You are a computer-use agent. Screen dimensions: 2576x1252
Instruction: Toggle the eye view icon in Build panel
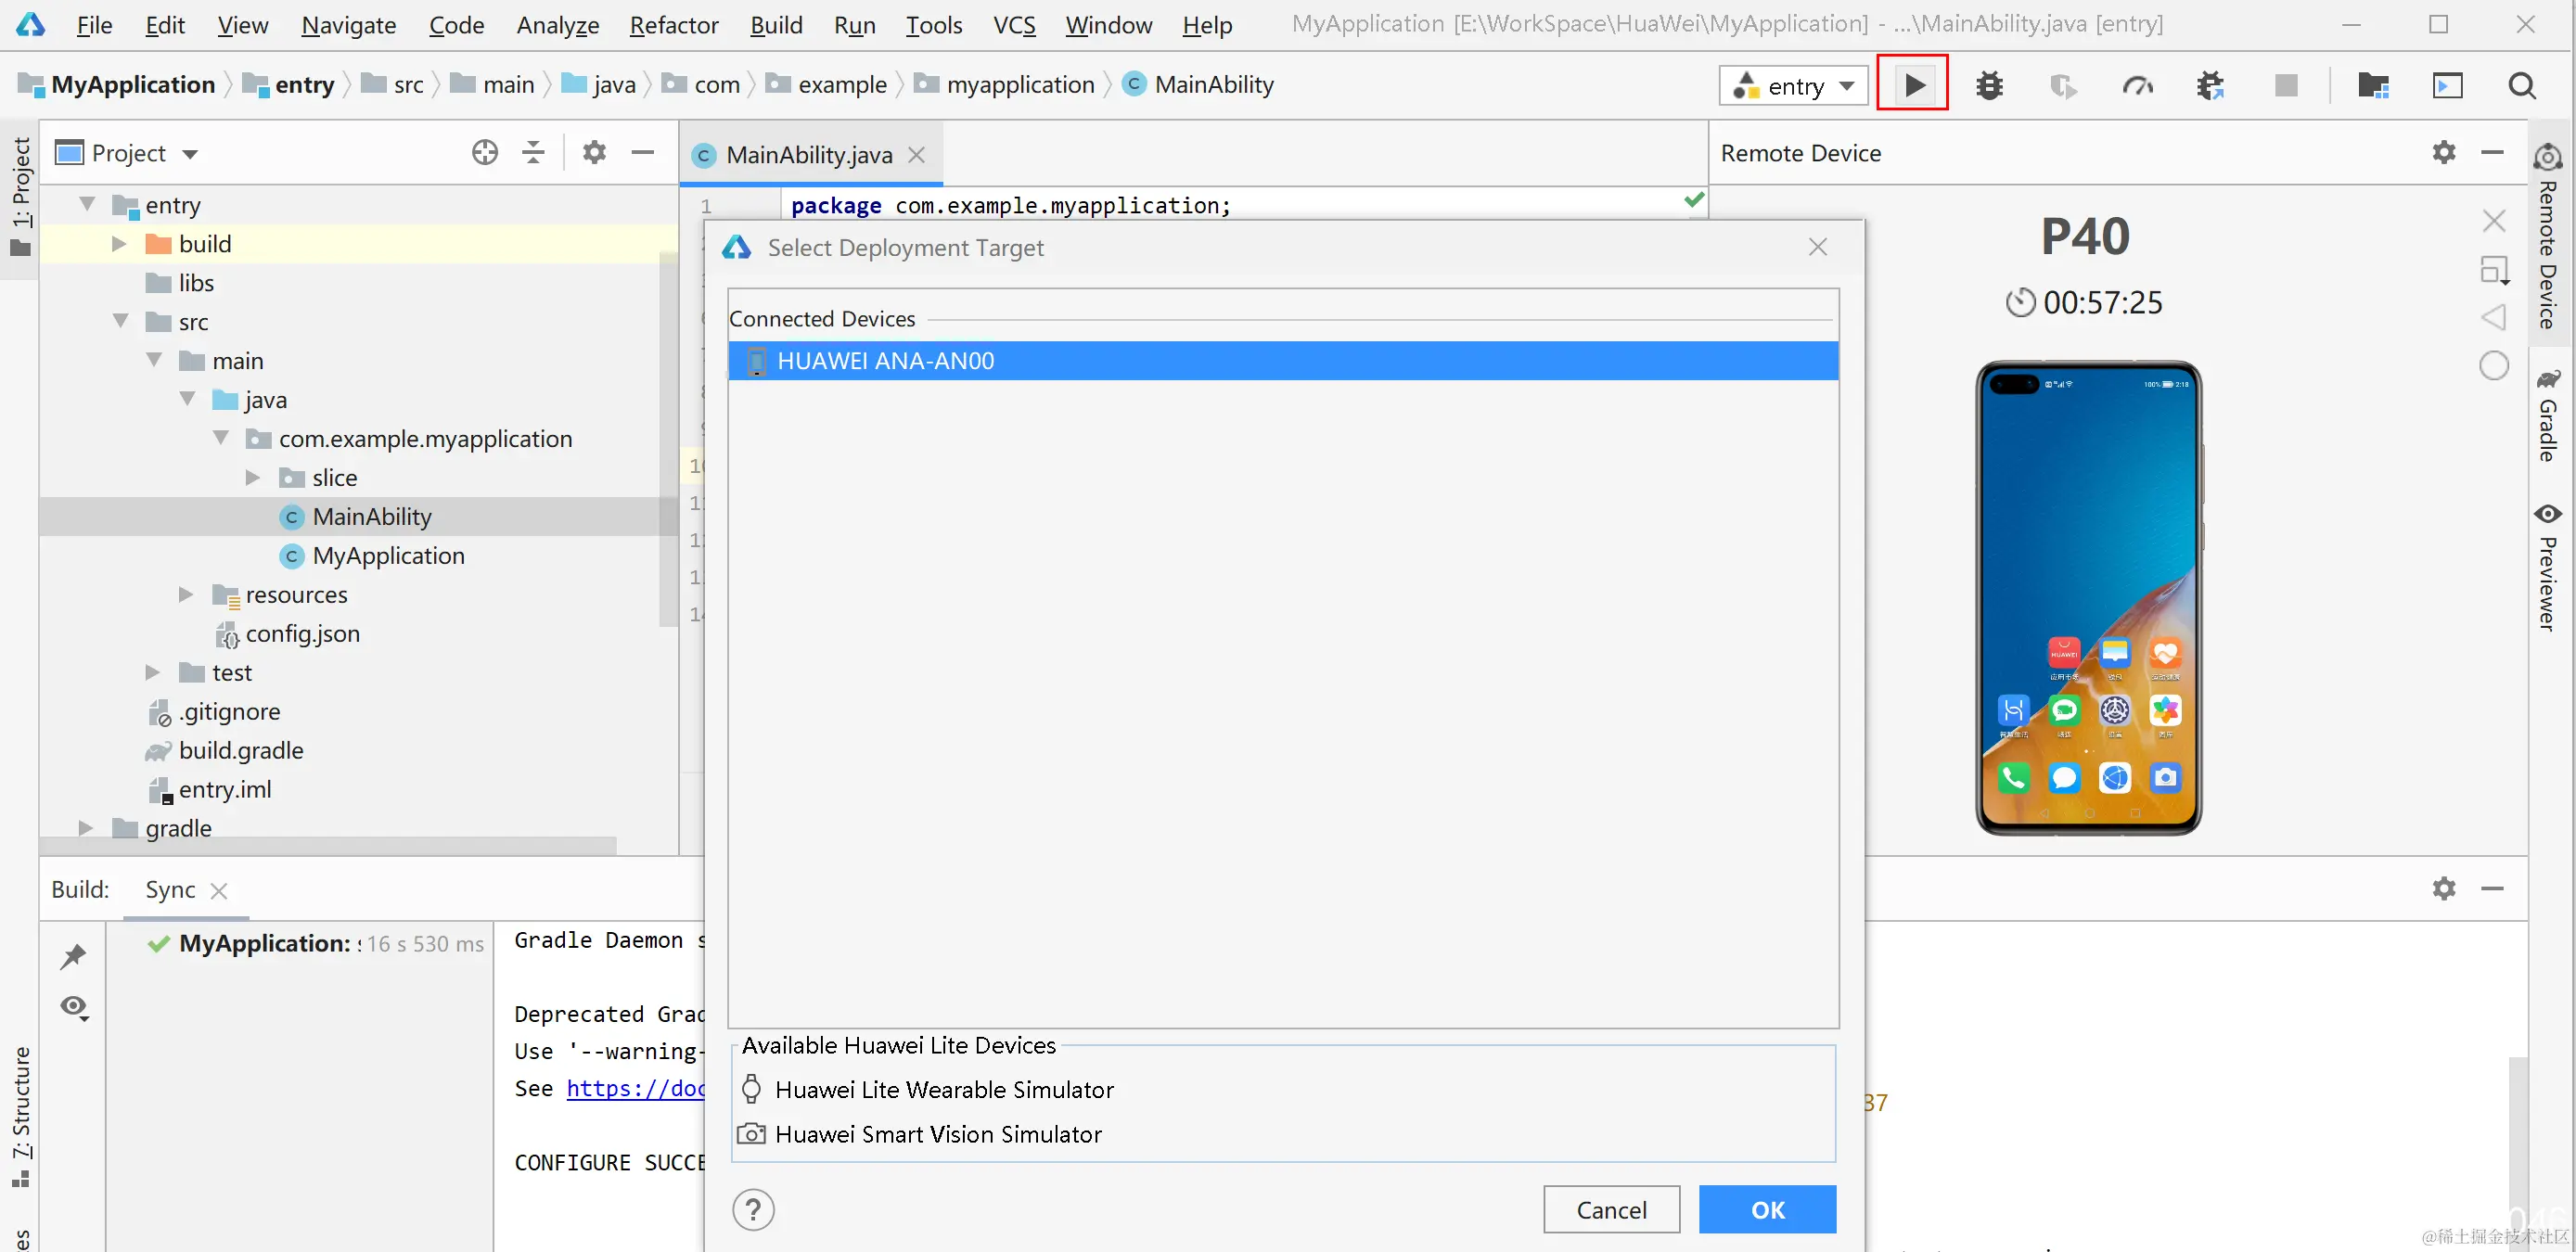pyautogui.click(x=74, y=1006)
